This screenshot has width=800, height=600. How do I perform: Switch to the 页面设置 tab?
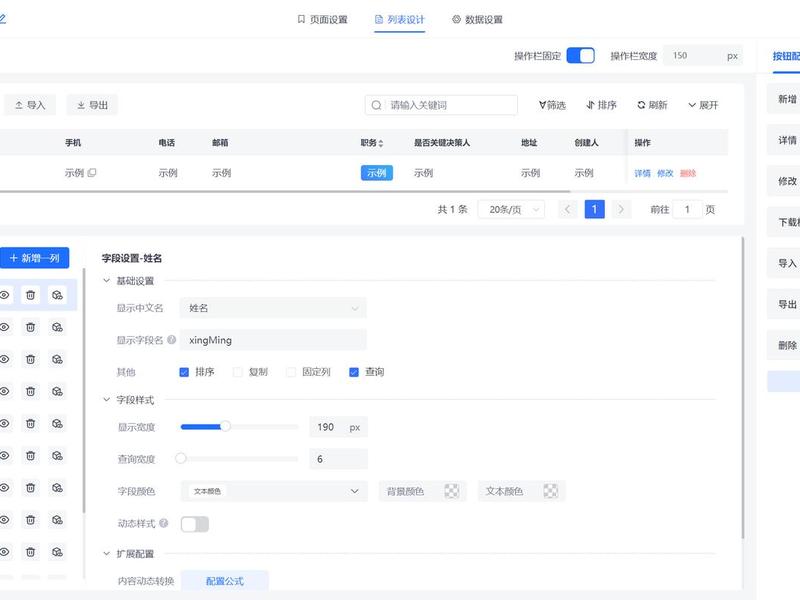coord(322,19)
